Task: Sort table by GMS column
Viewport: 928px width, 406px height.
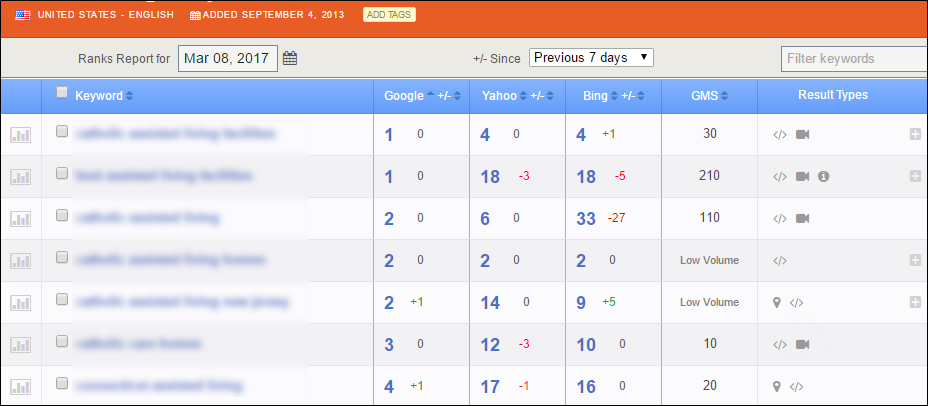Action: [709, 96]
